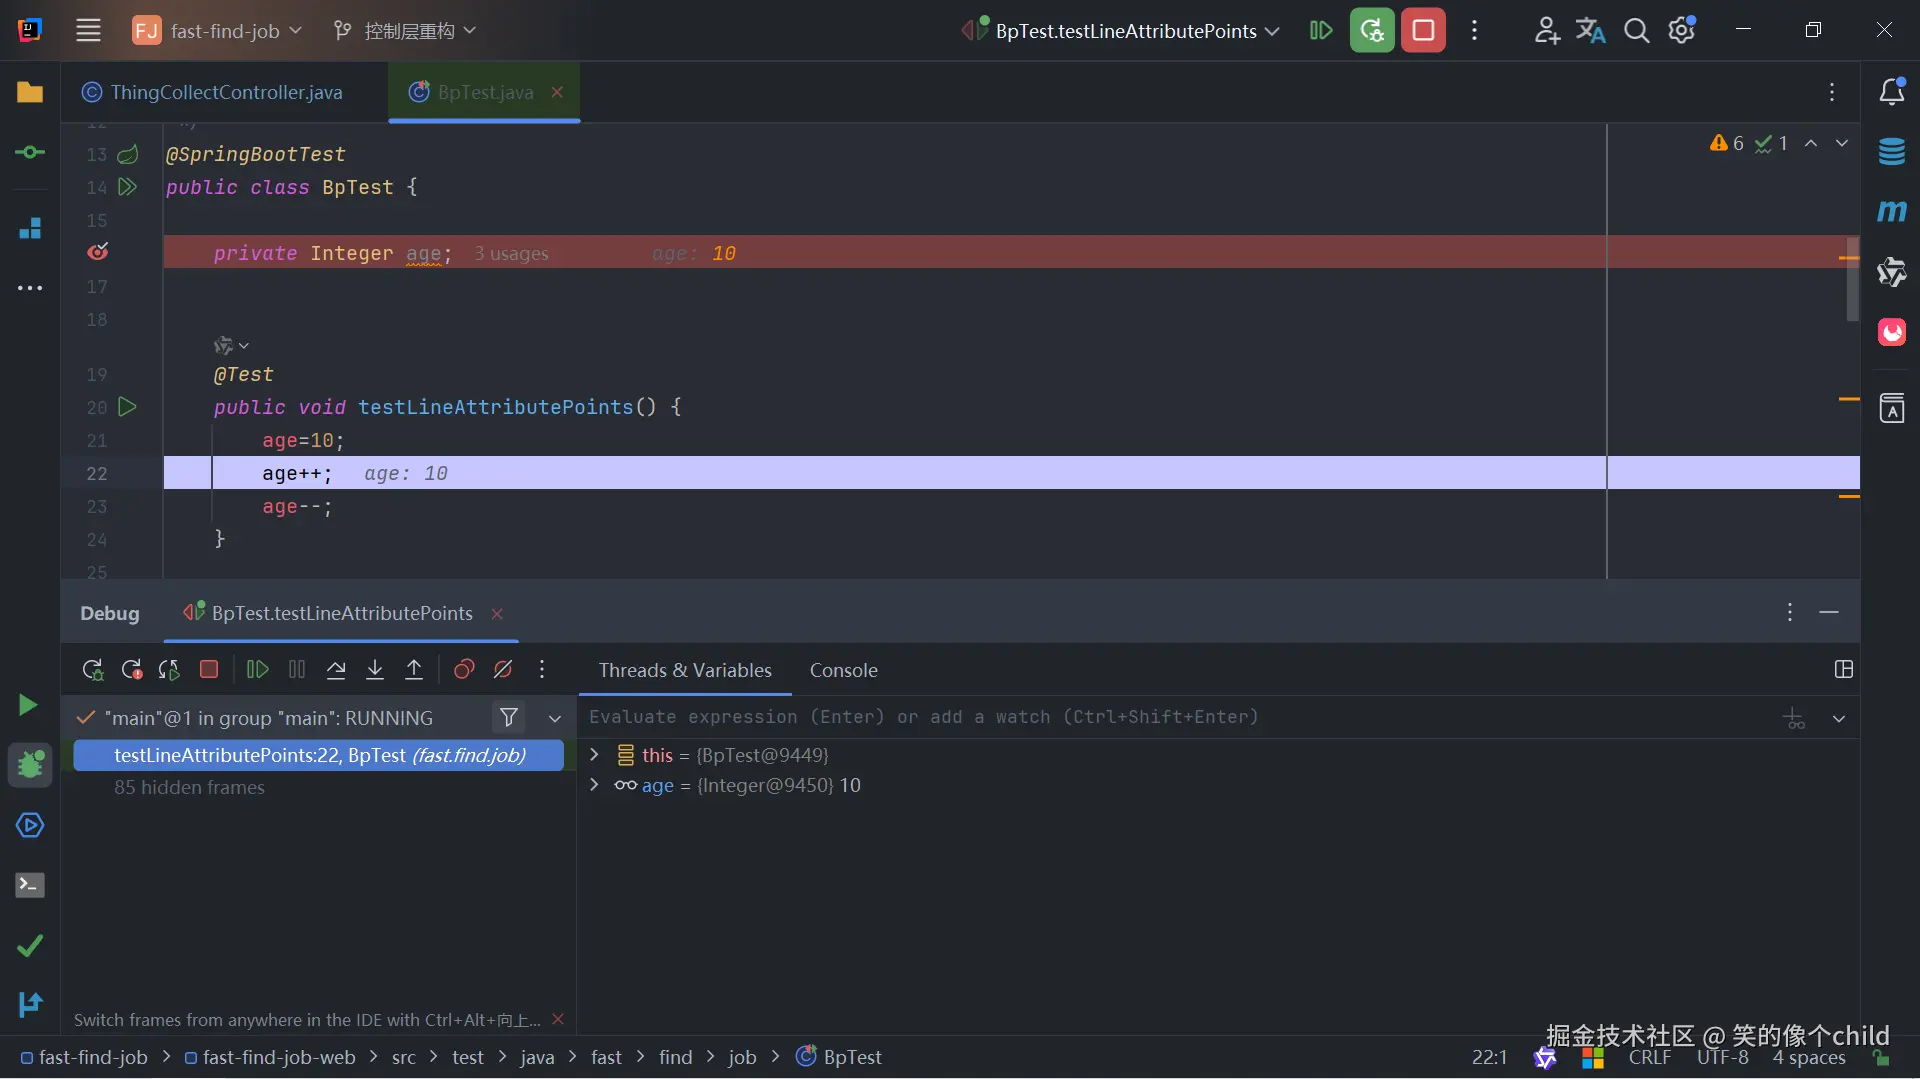Open the Git branch dropdown 控制层重构

coord(405,30)
